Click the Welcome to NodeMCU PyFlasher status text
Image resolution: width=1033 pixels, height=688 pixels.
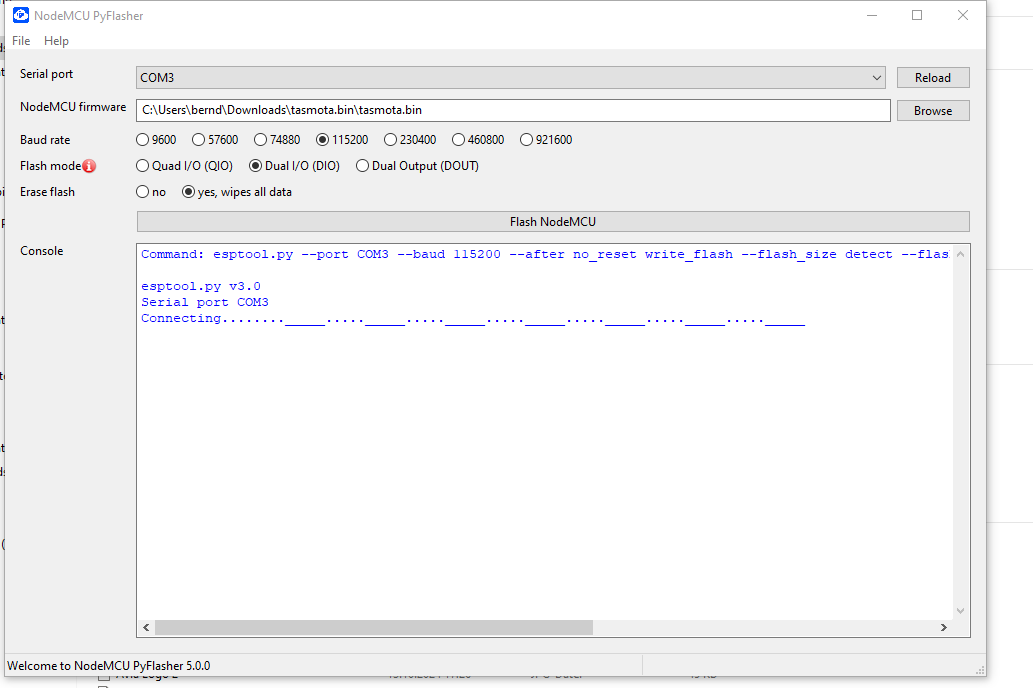point(109,666)
